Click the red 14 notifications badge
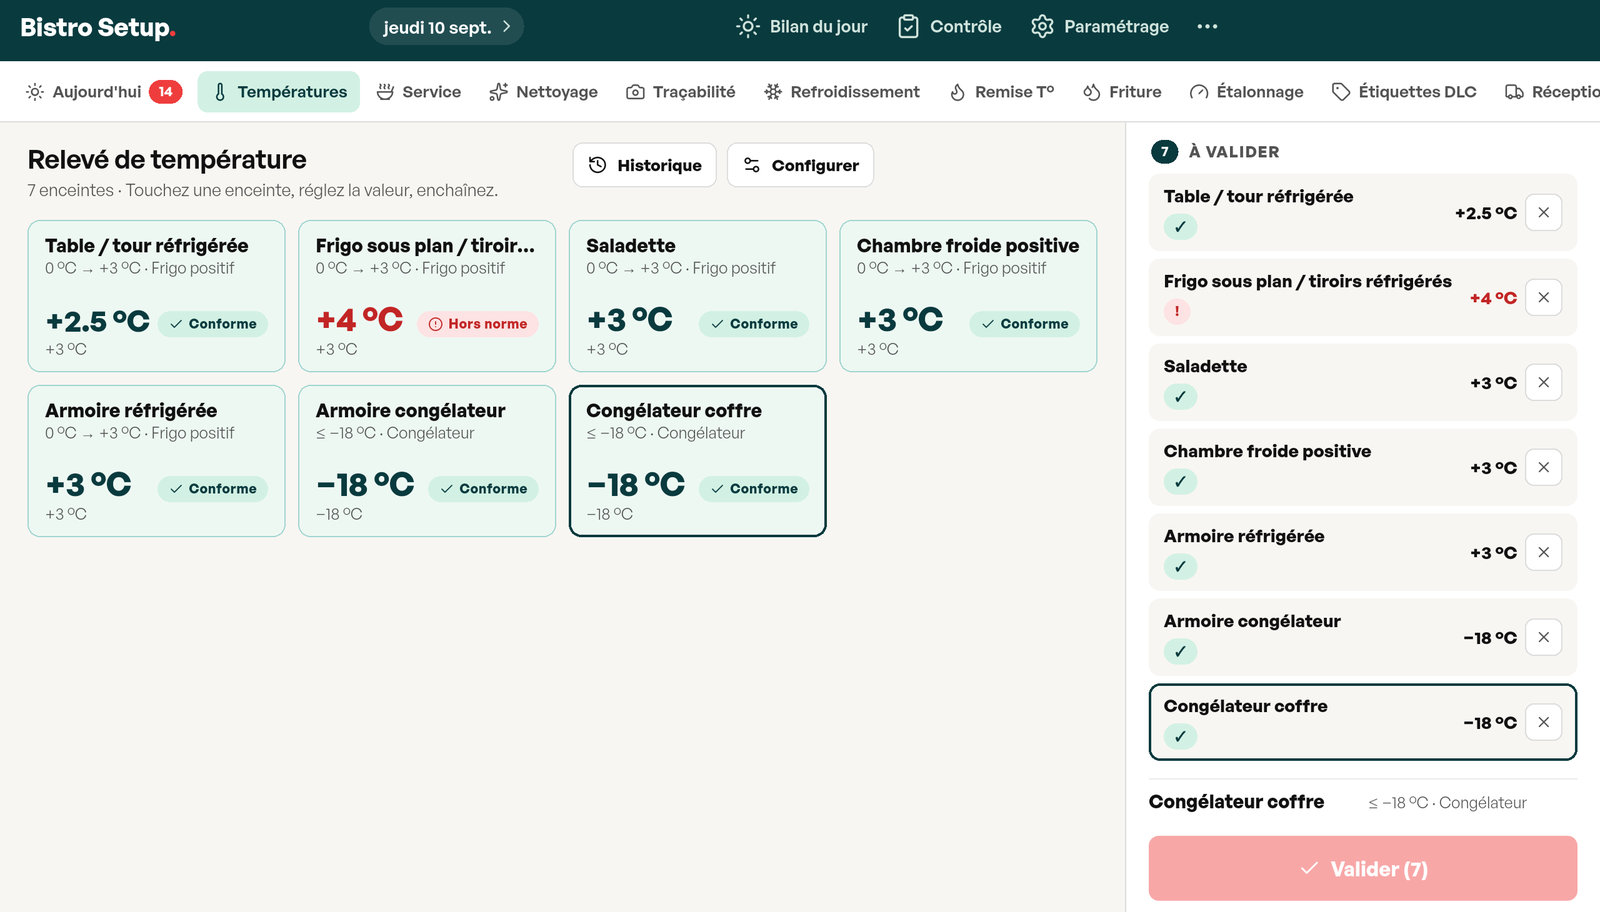 166,92
